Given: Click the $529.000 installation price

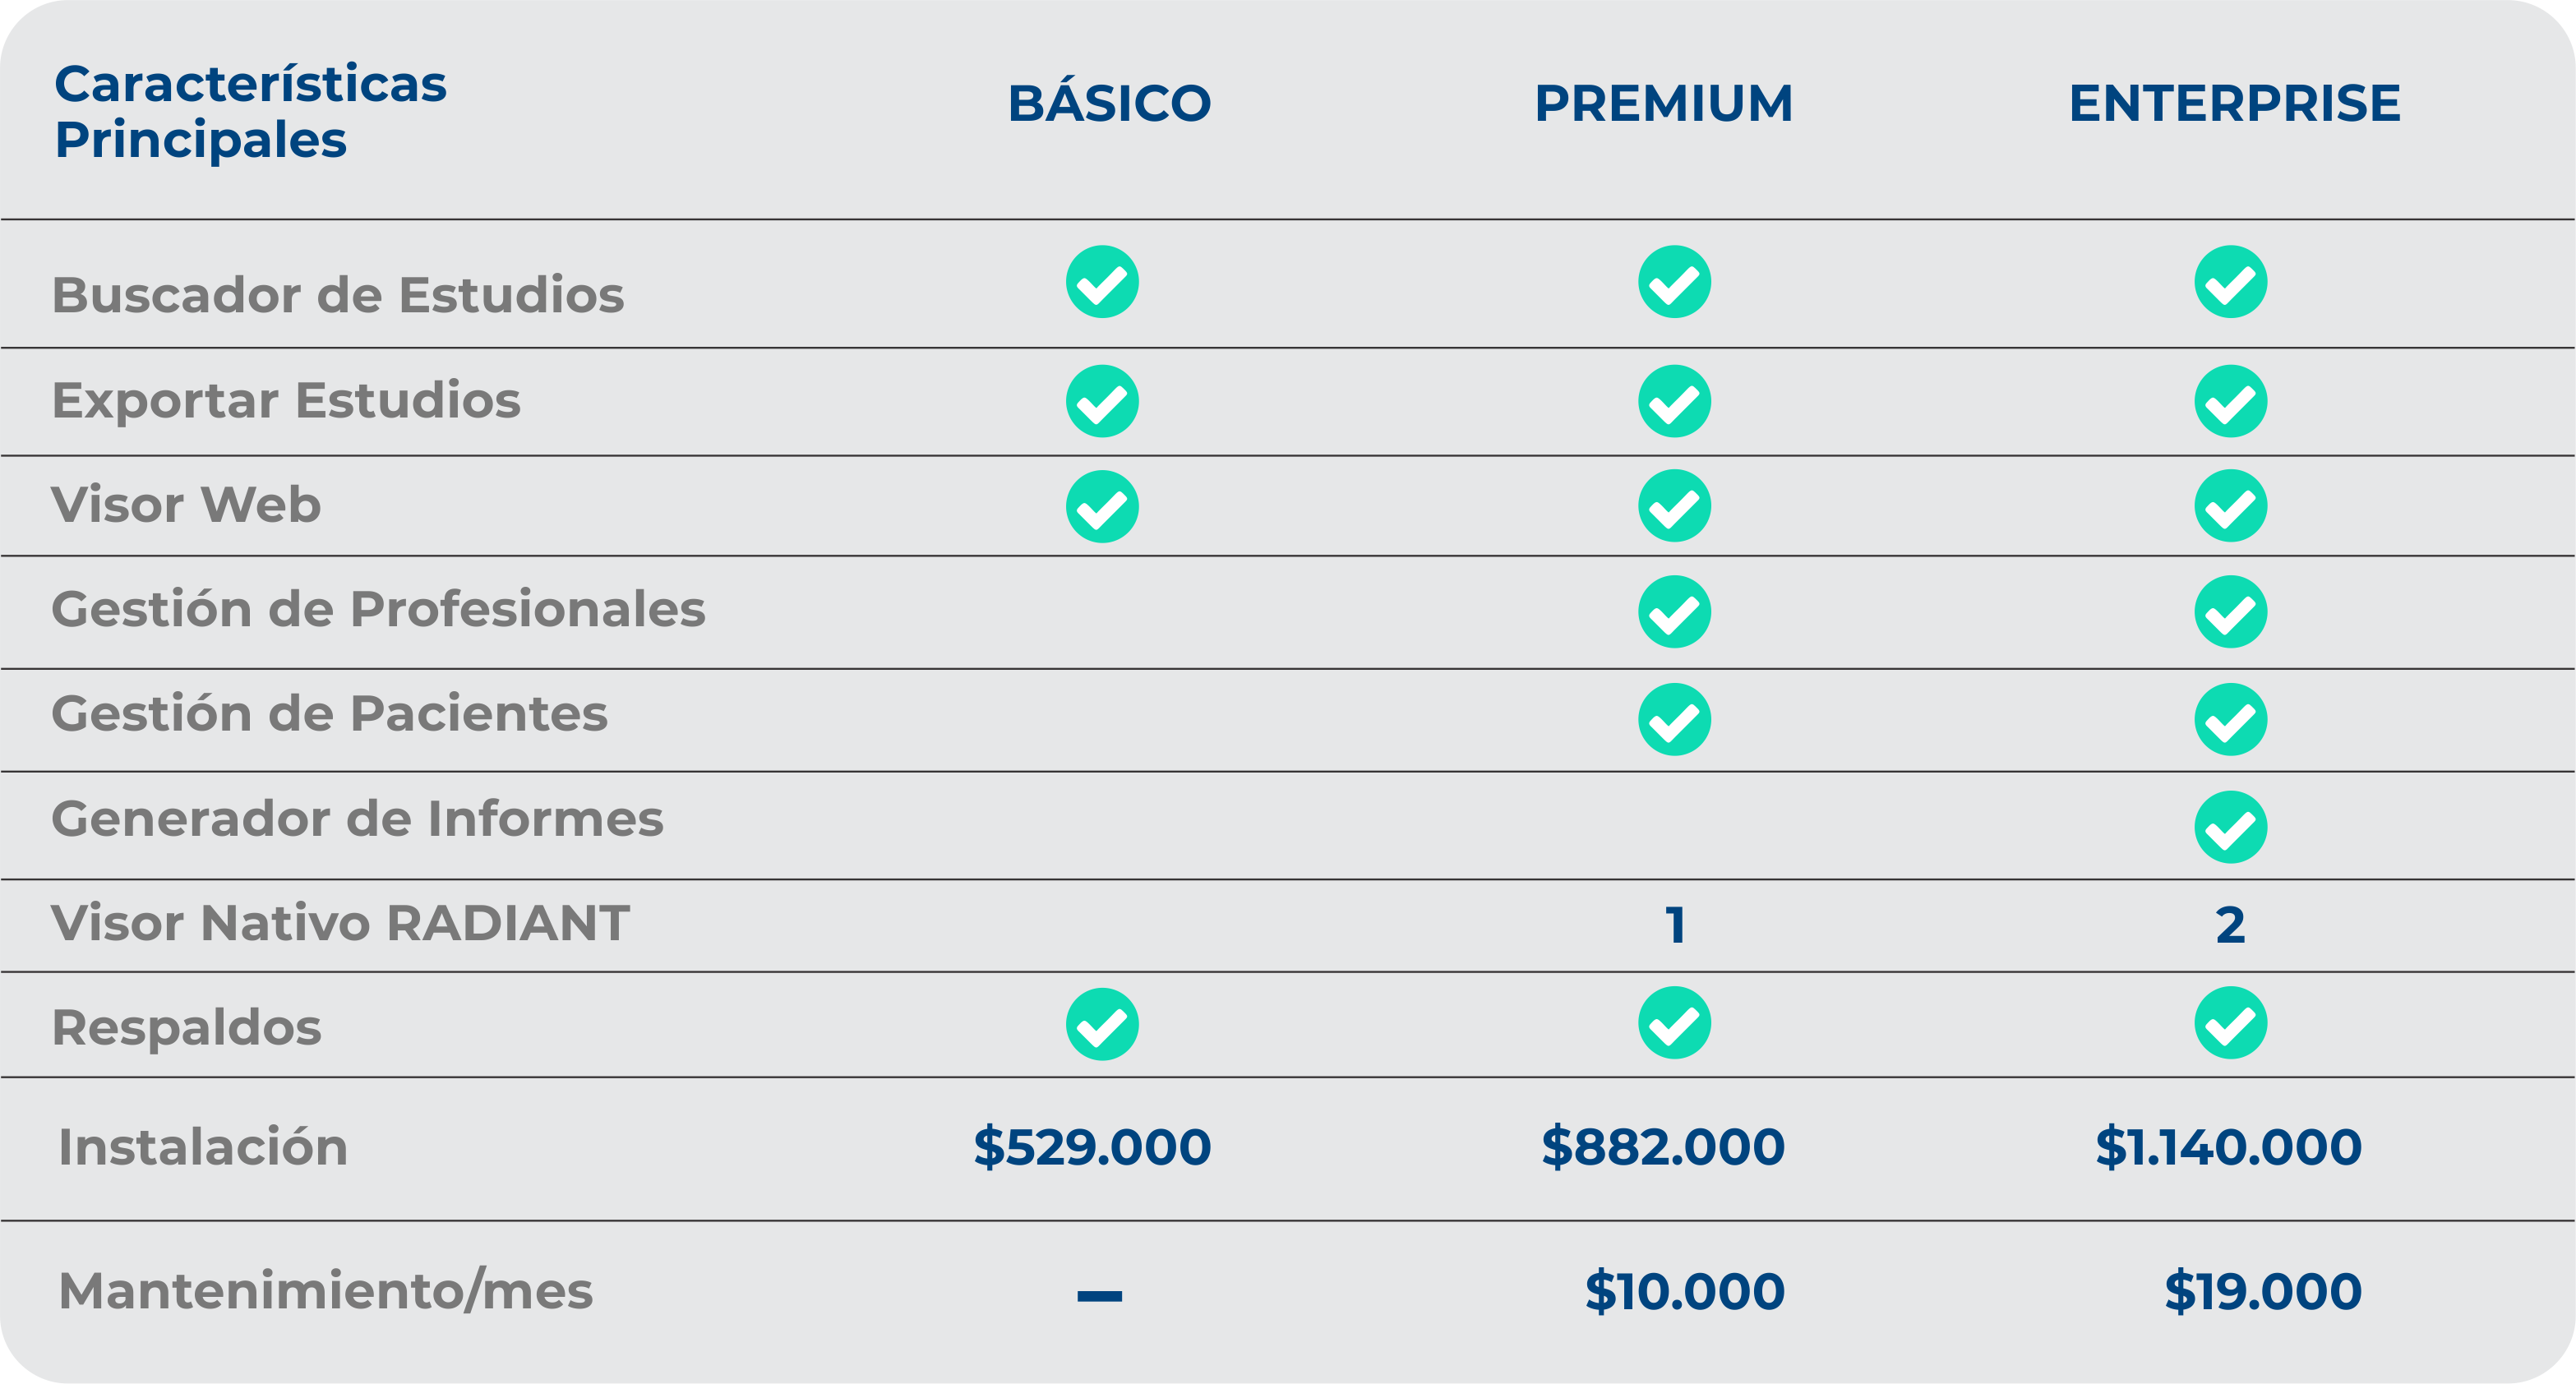Looking at the screenshot, I should [x=1092, y=1147].
